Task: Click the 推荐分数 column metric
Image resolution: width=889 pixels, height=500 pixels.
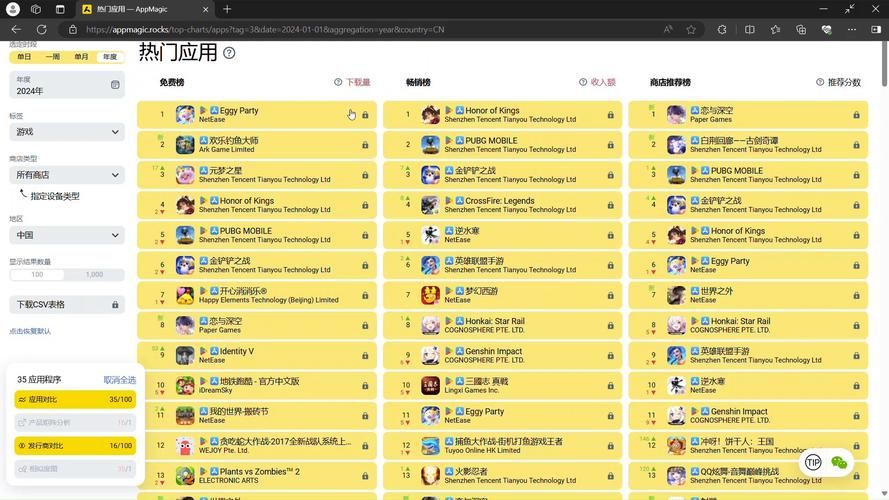Action: pyautogui.click(x=844, y=82)
